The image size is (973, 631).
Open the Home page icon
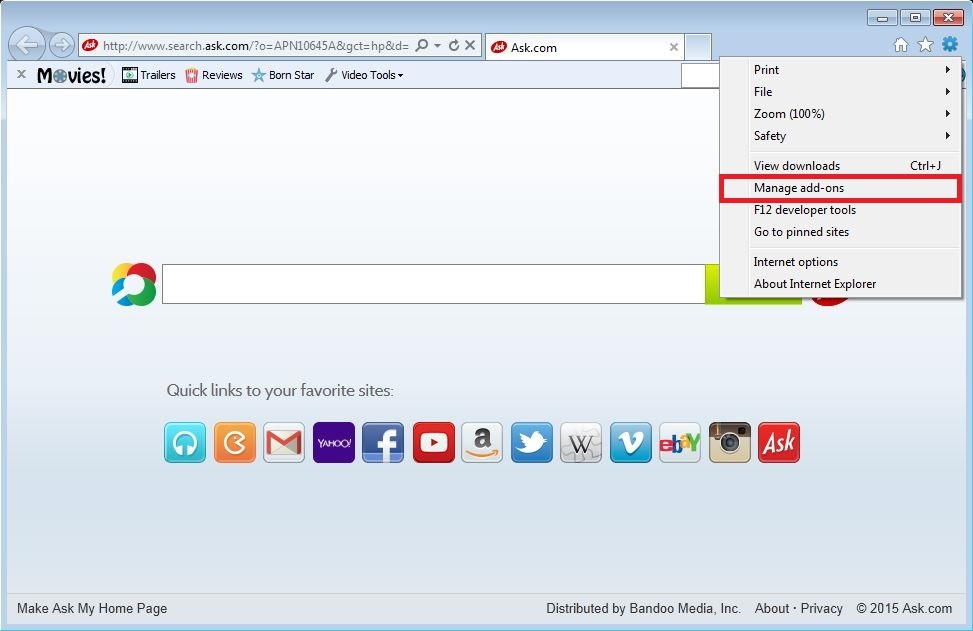point(900,45)
